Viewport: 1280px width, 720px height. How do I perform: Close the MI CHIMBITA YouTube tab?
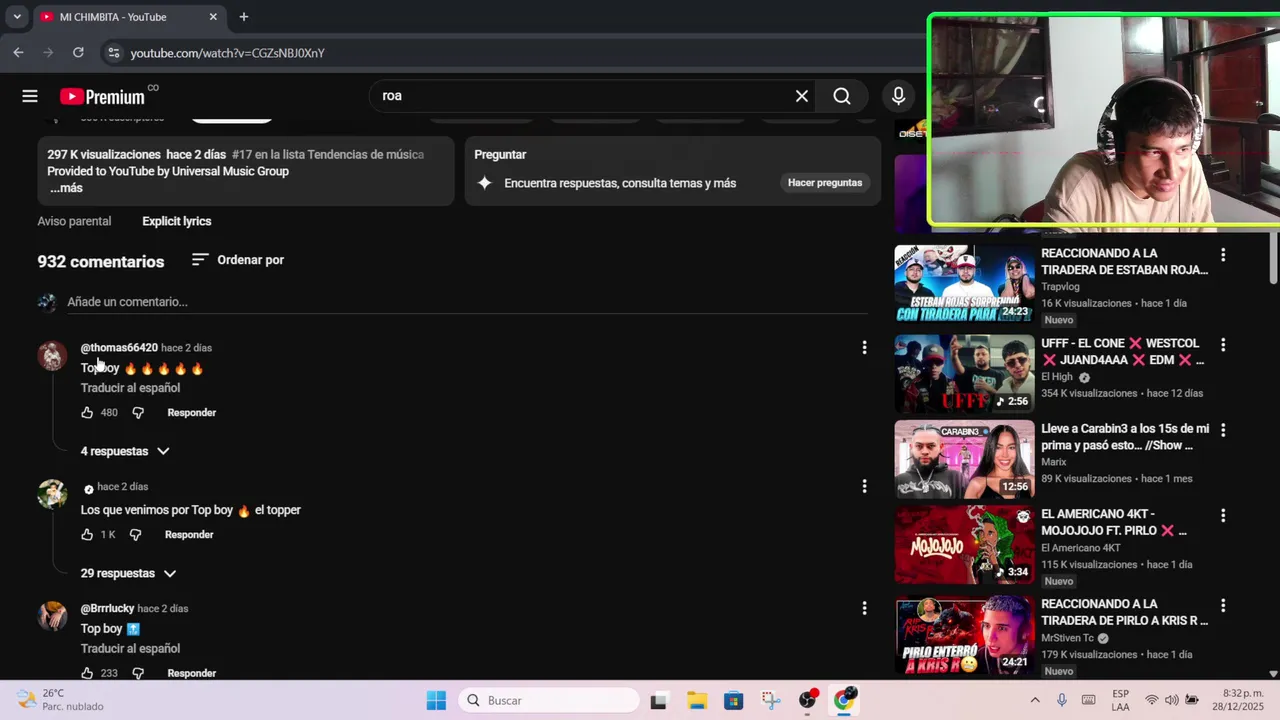pos(213,17)
